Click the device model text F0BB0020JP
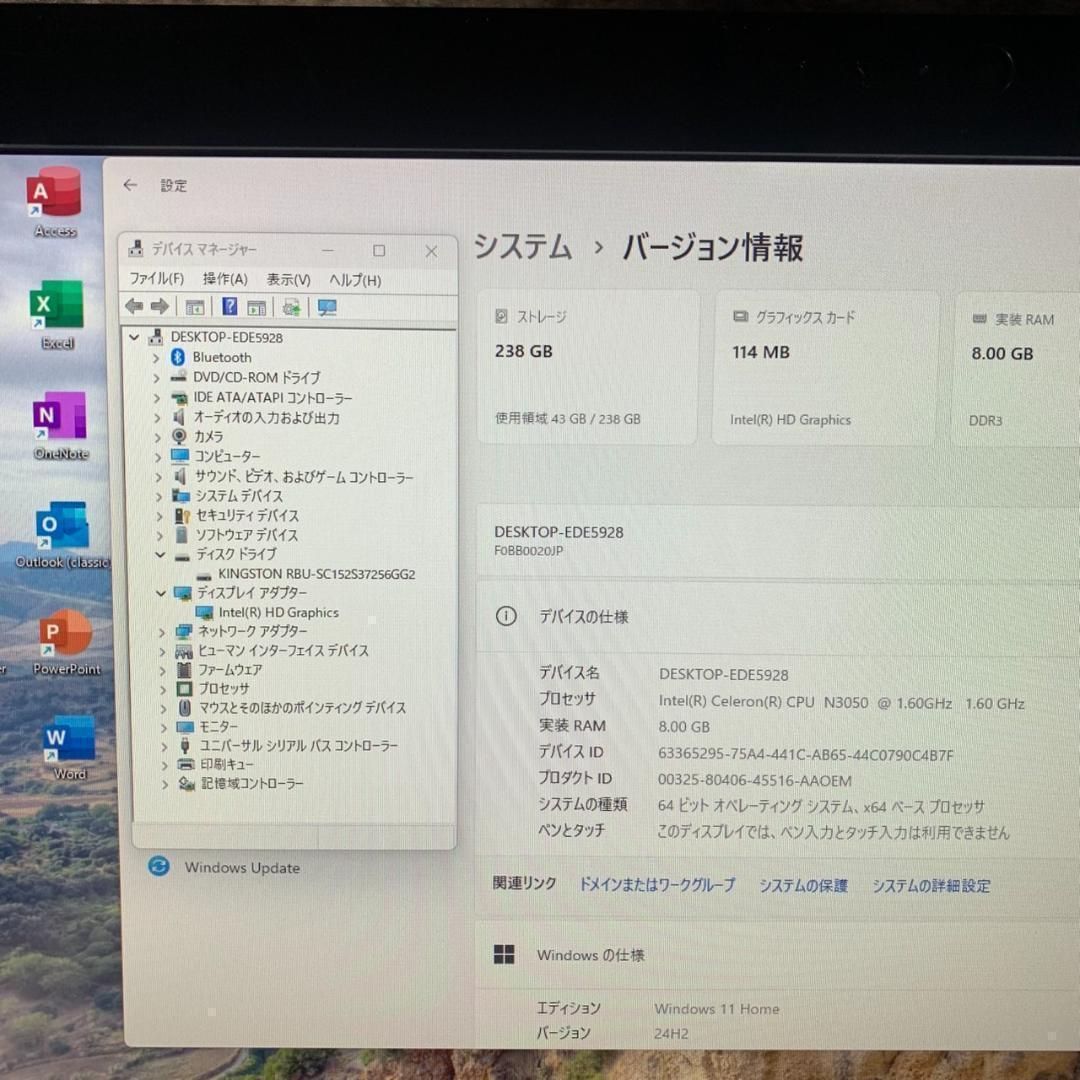Screen dimensions: 1080x1080 pos(528,551)
